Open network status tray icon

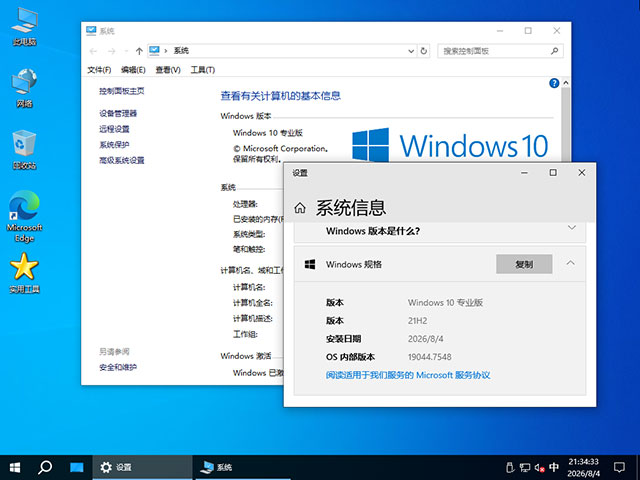point(524,467)
